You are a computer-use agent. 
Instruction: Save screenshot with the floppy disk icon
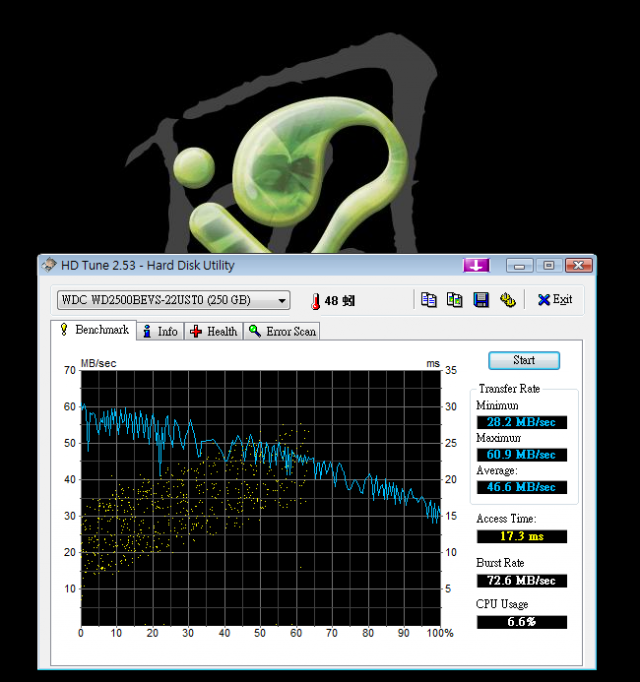tap(481, 300)
